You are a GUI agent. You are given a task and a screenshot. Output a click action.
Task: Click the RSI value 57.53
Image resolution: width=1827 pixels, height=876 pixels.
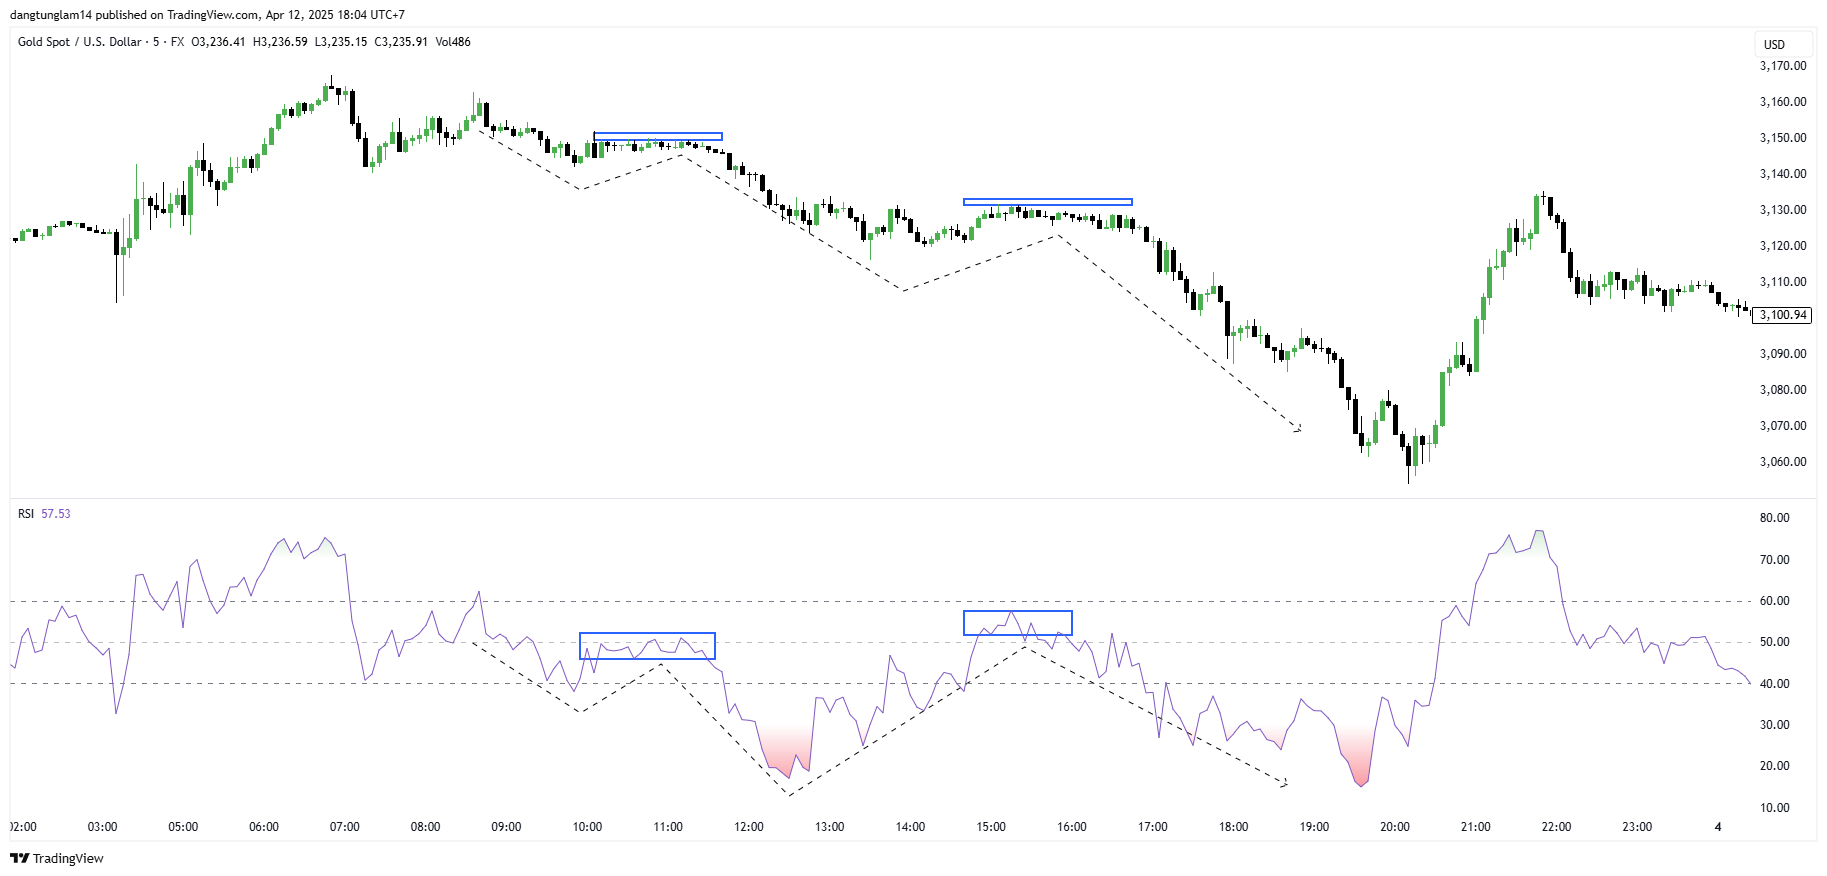click(x=56, y=514)
